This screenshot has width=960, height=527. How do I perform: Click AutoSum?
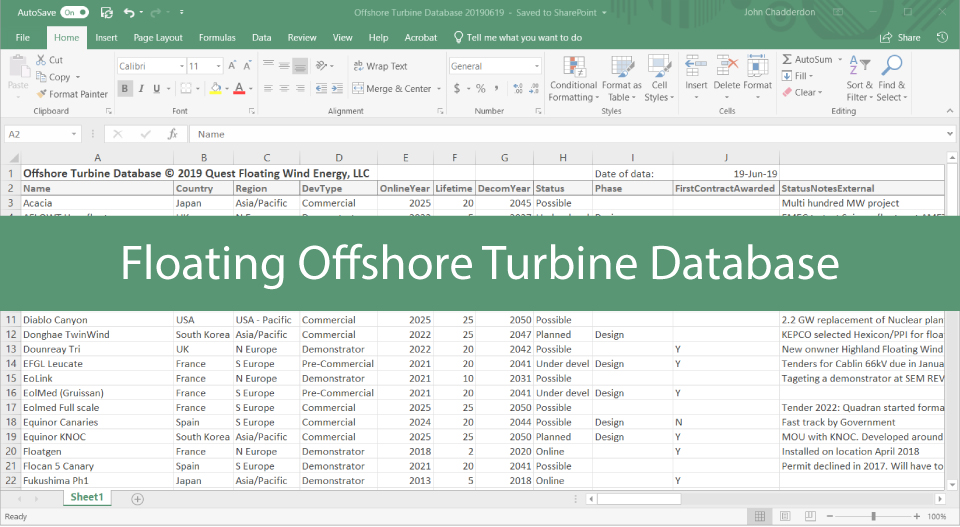808,59
